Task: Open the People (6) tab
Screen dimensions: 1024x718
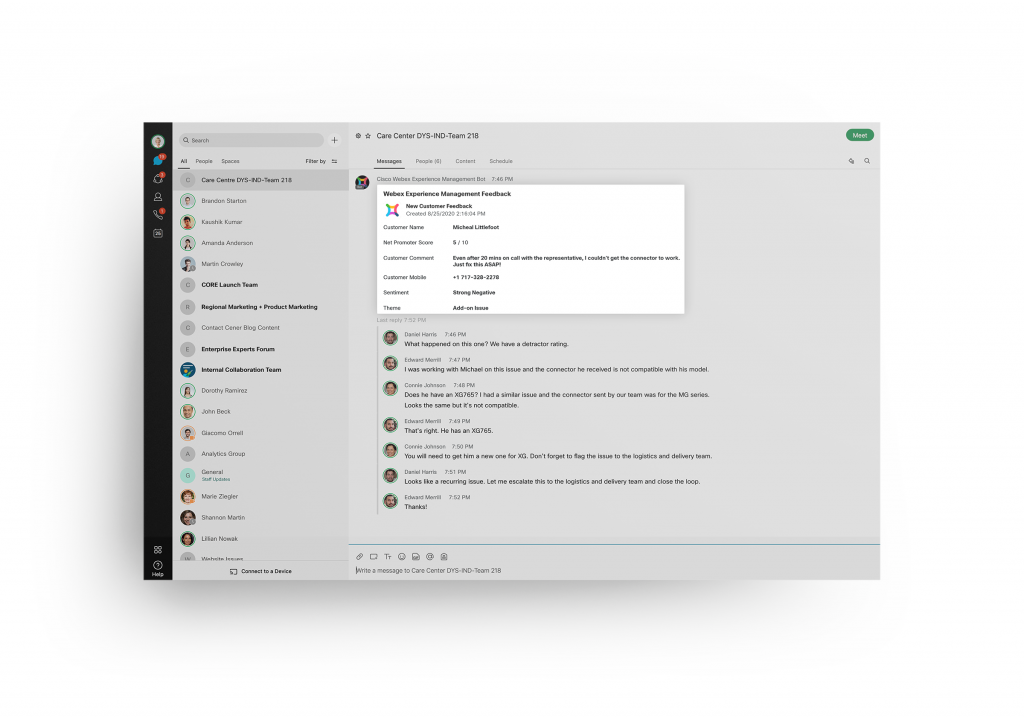Action: coord(428,161)
